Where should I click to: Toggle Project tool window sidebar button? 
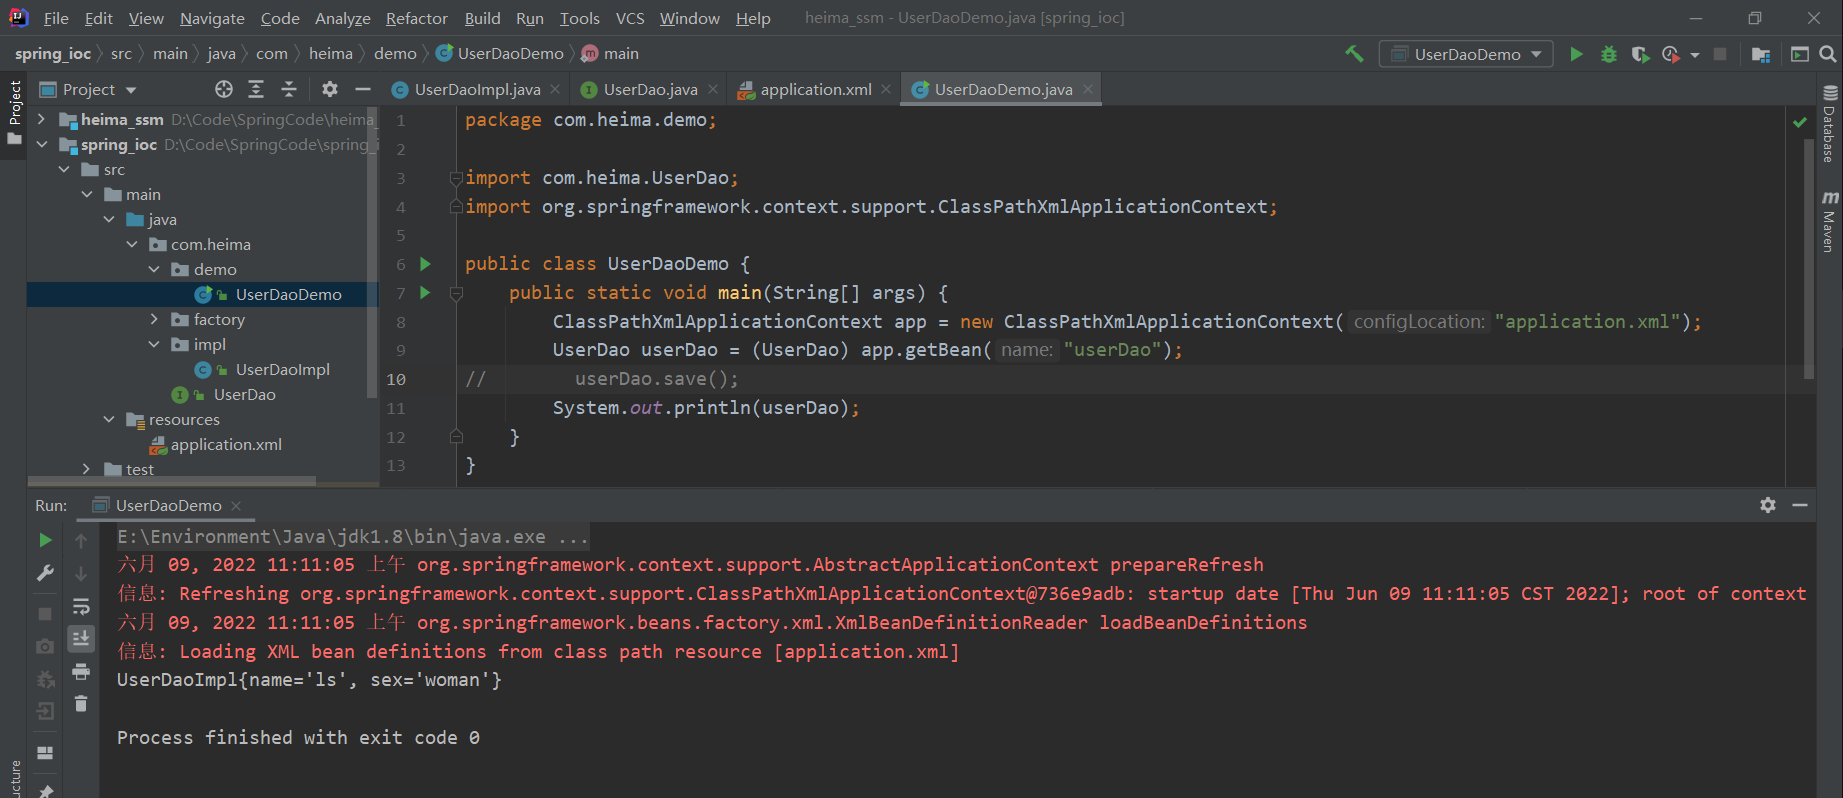point(14,112)
